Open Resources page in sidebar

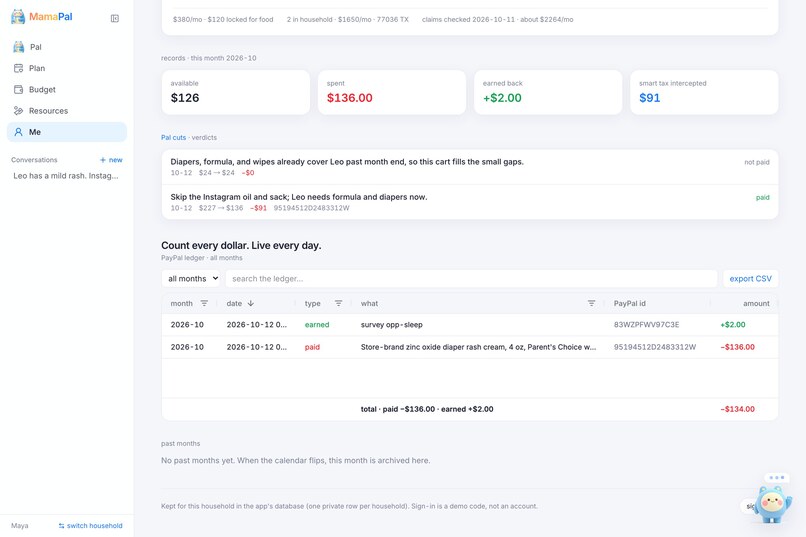[x=67, y=110]
